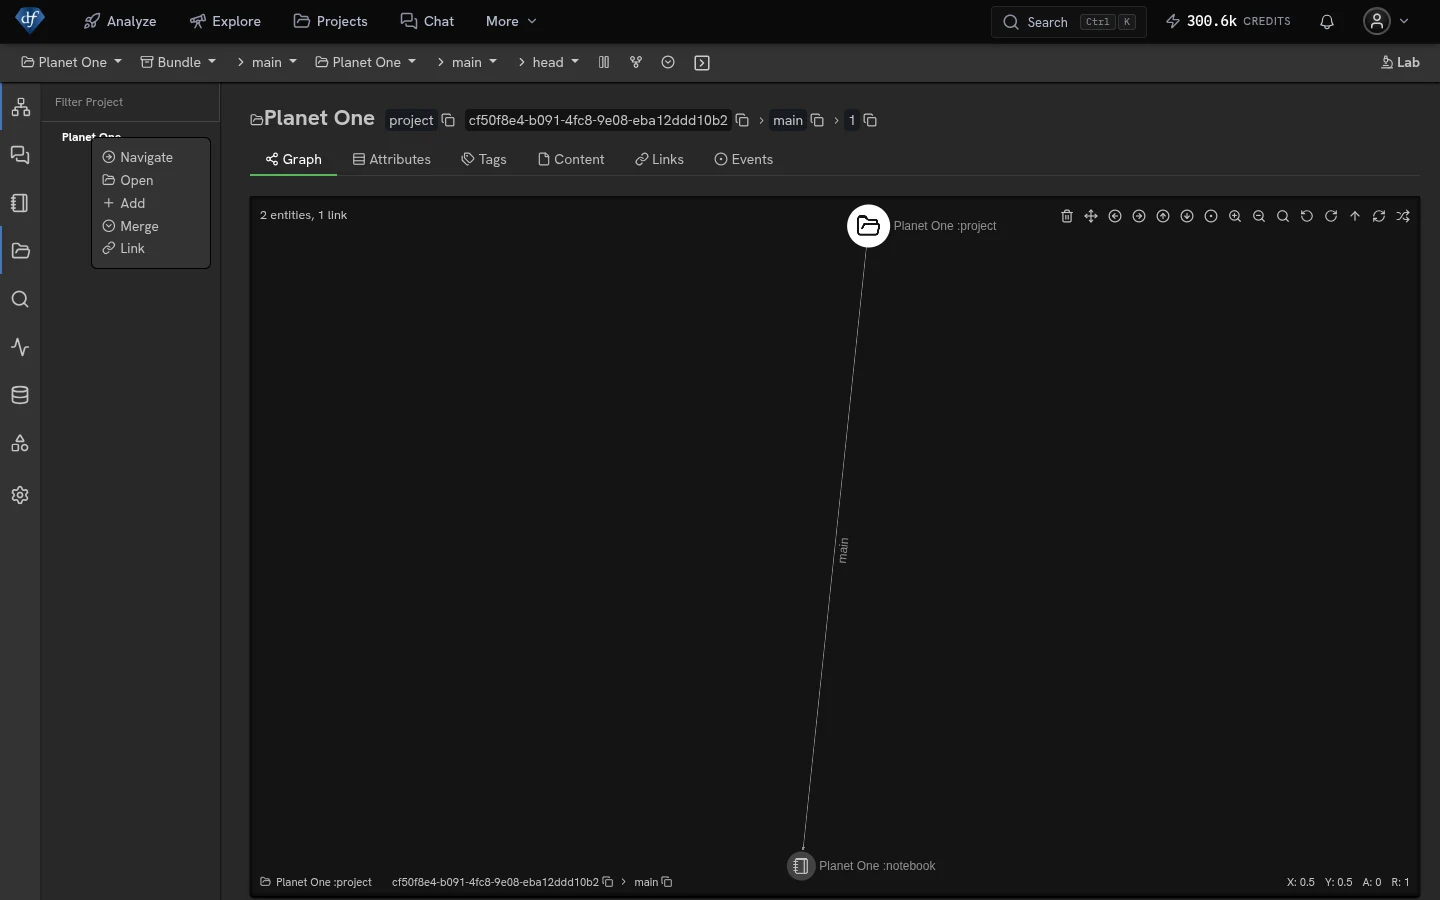The width and height of the screenshot is (1440, 900).
Task: Switch to the Events tab
Action: (x=744, y=159)
